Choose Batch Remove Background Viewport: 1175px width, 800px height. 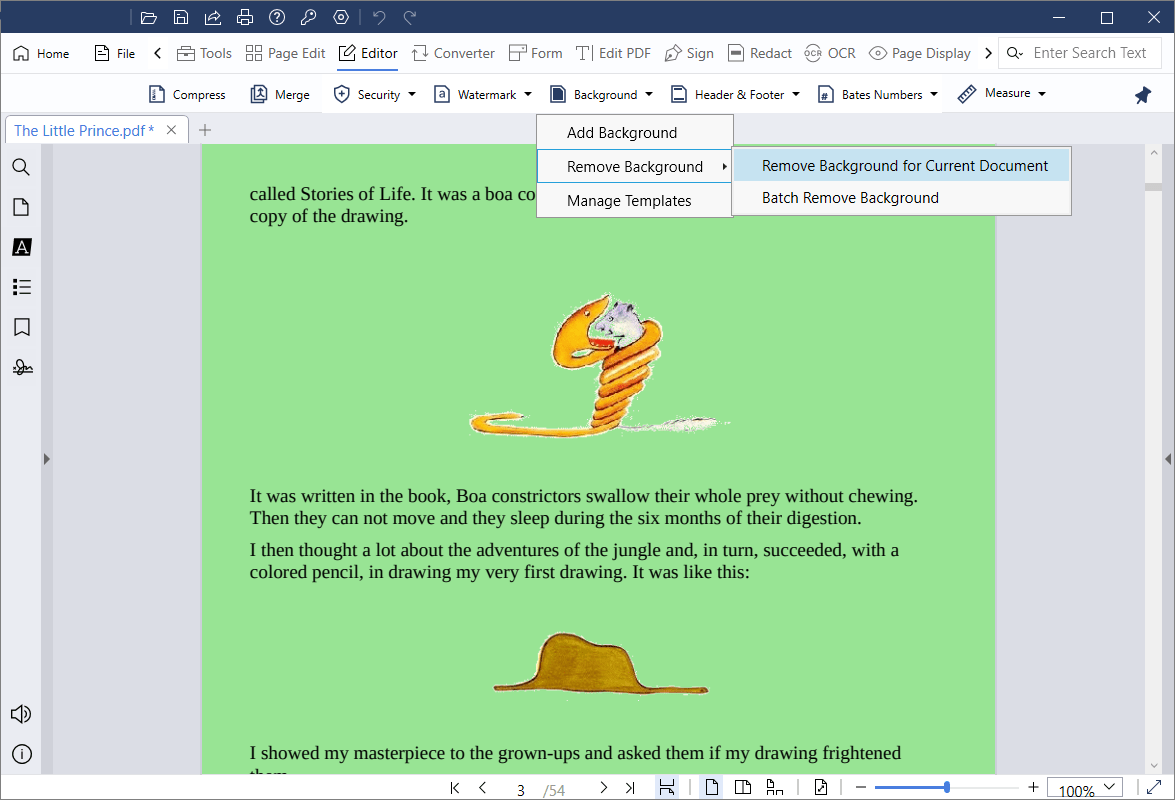pyautogui.click(x=901, y=198)
